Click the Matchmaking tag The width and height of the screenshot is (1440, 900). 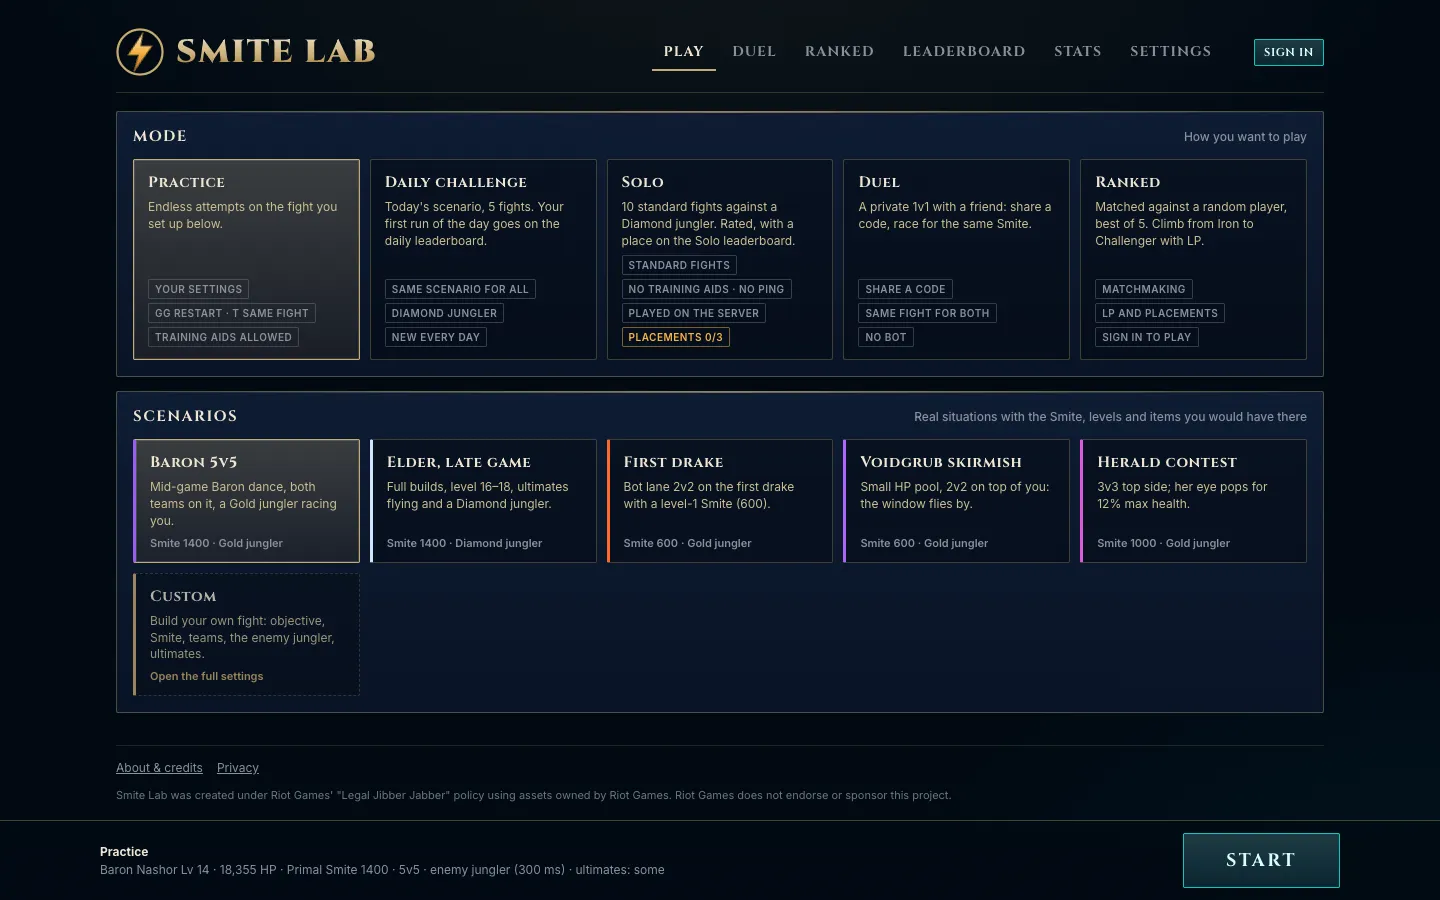1144,289
